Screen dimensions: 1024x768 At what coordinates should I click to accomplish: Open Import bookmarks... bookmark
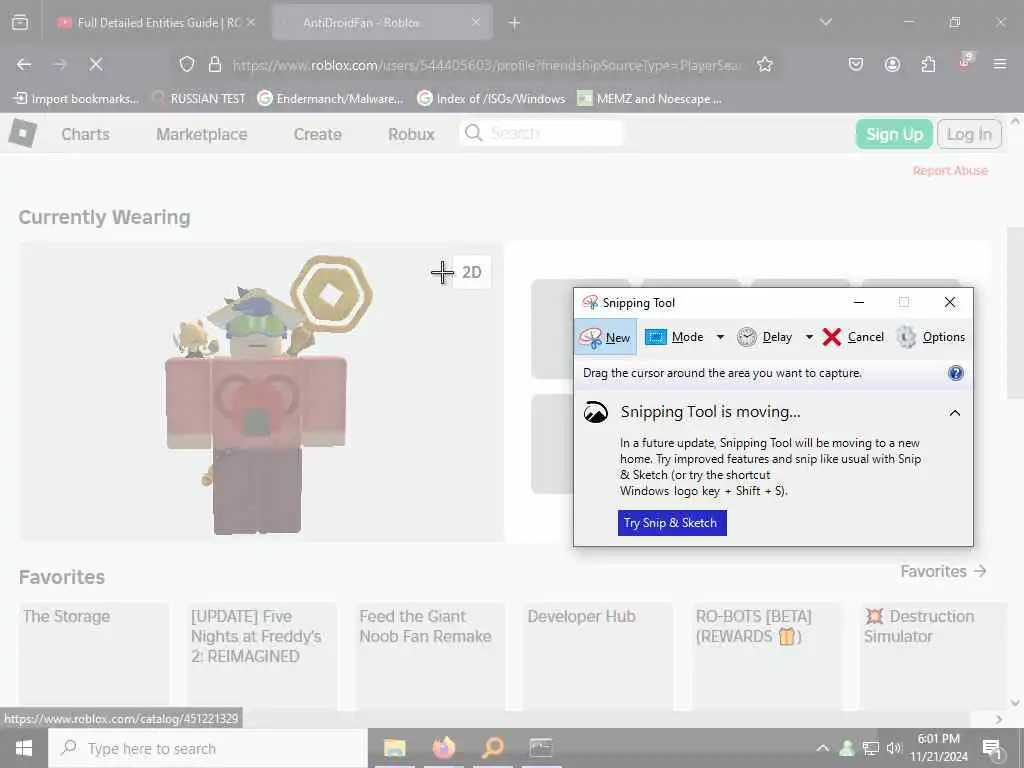pyautogui.click(x=76, y=99)
